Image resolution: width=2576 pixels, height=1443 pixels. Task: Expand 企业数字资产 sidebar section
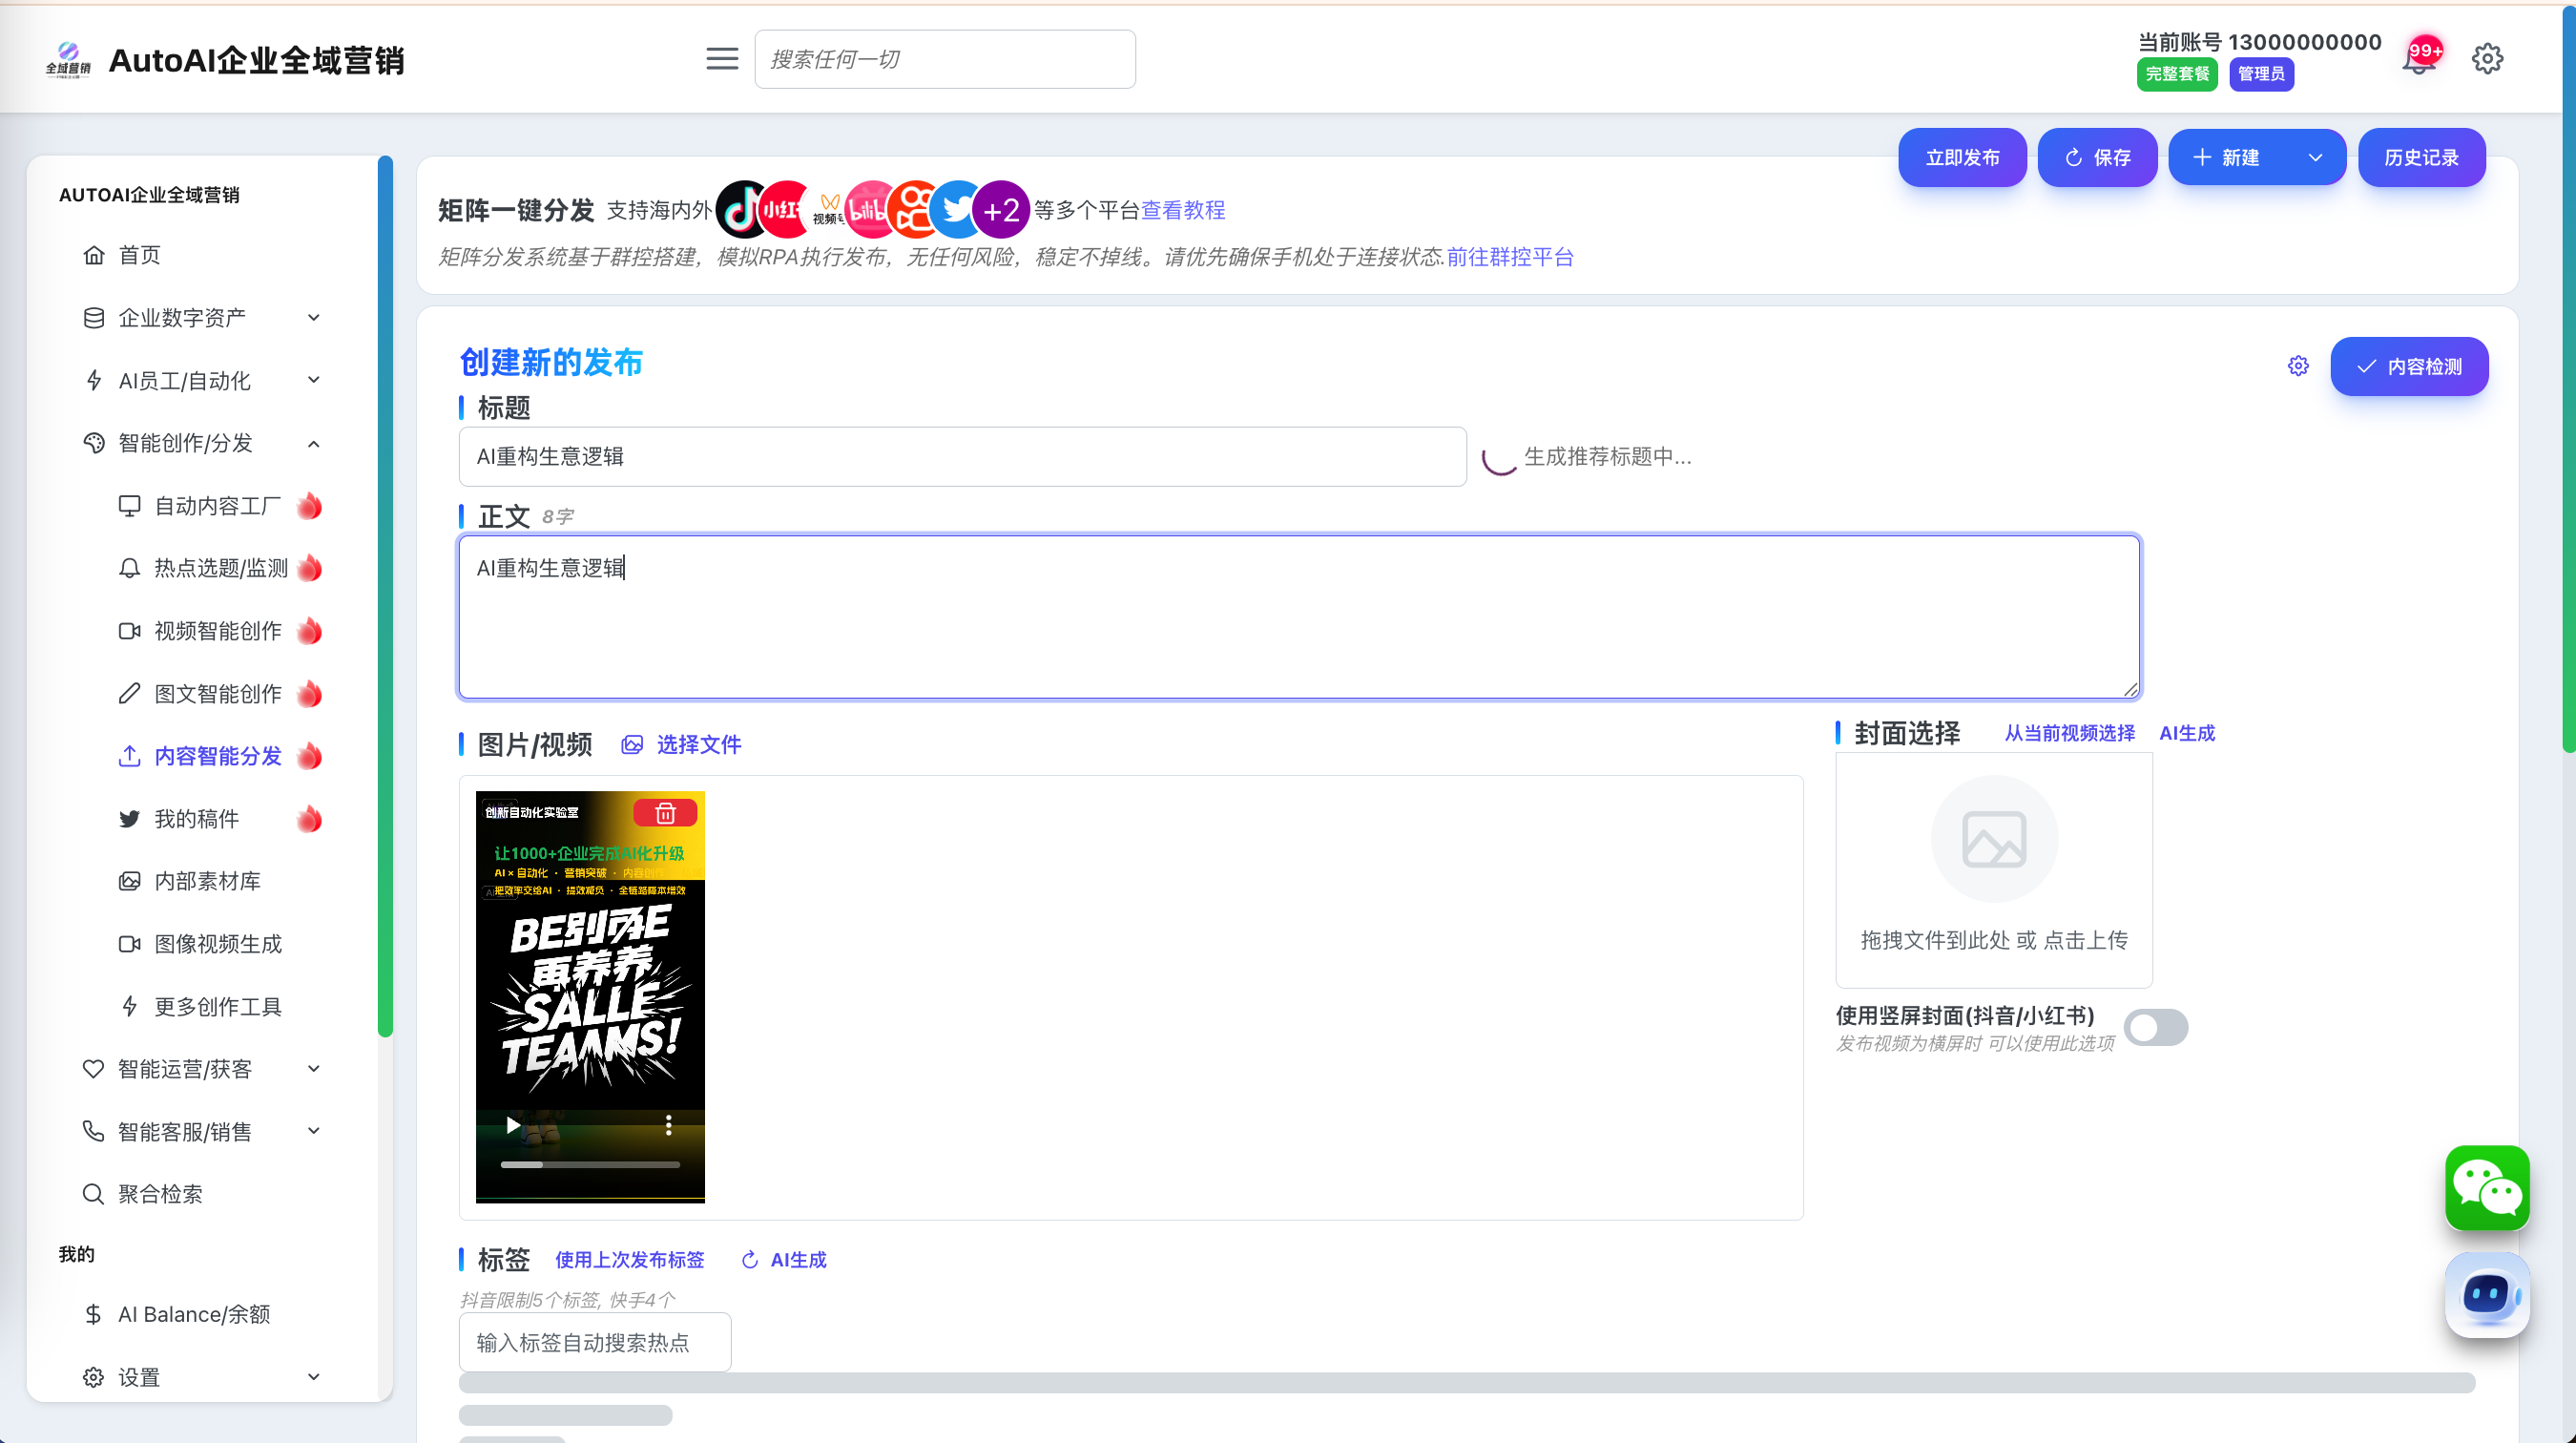click(200, 318)
